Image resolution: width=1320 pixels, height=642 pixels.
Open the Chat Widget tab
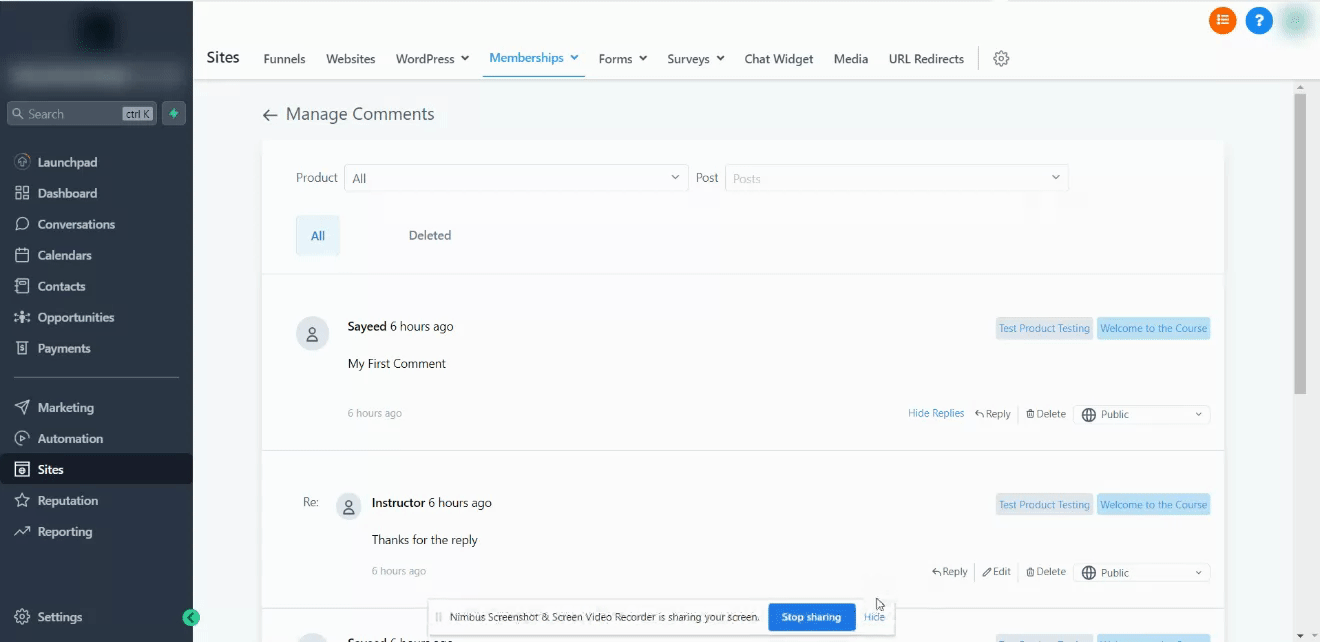point(779,59)
